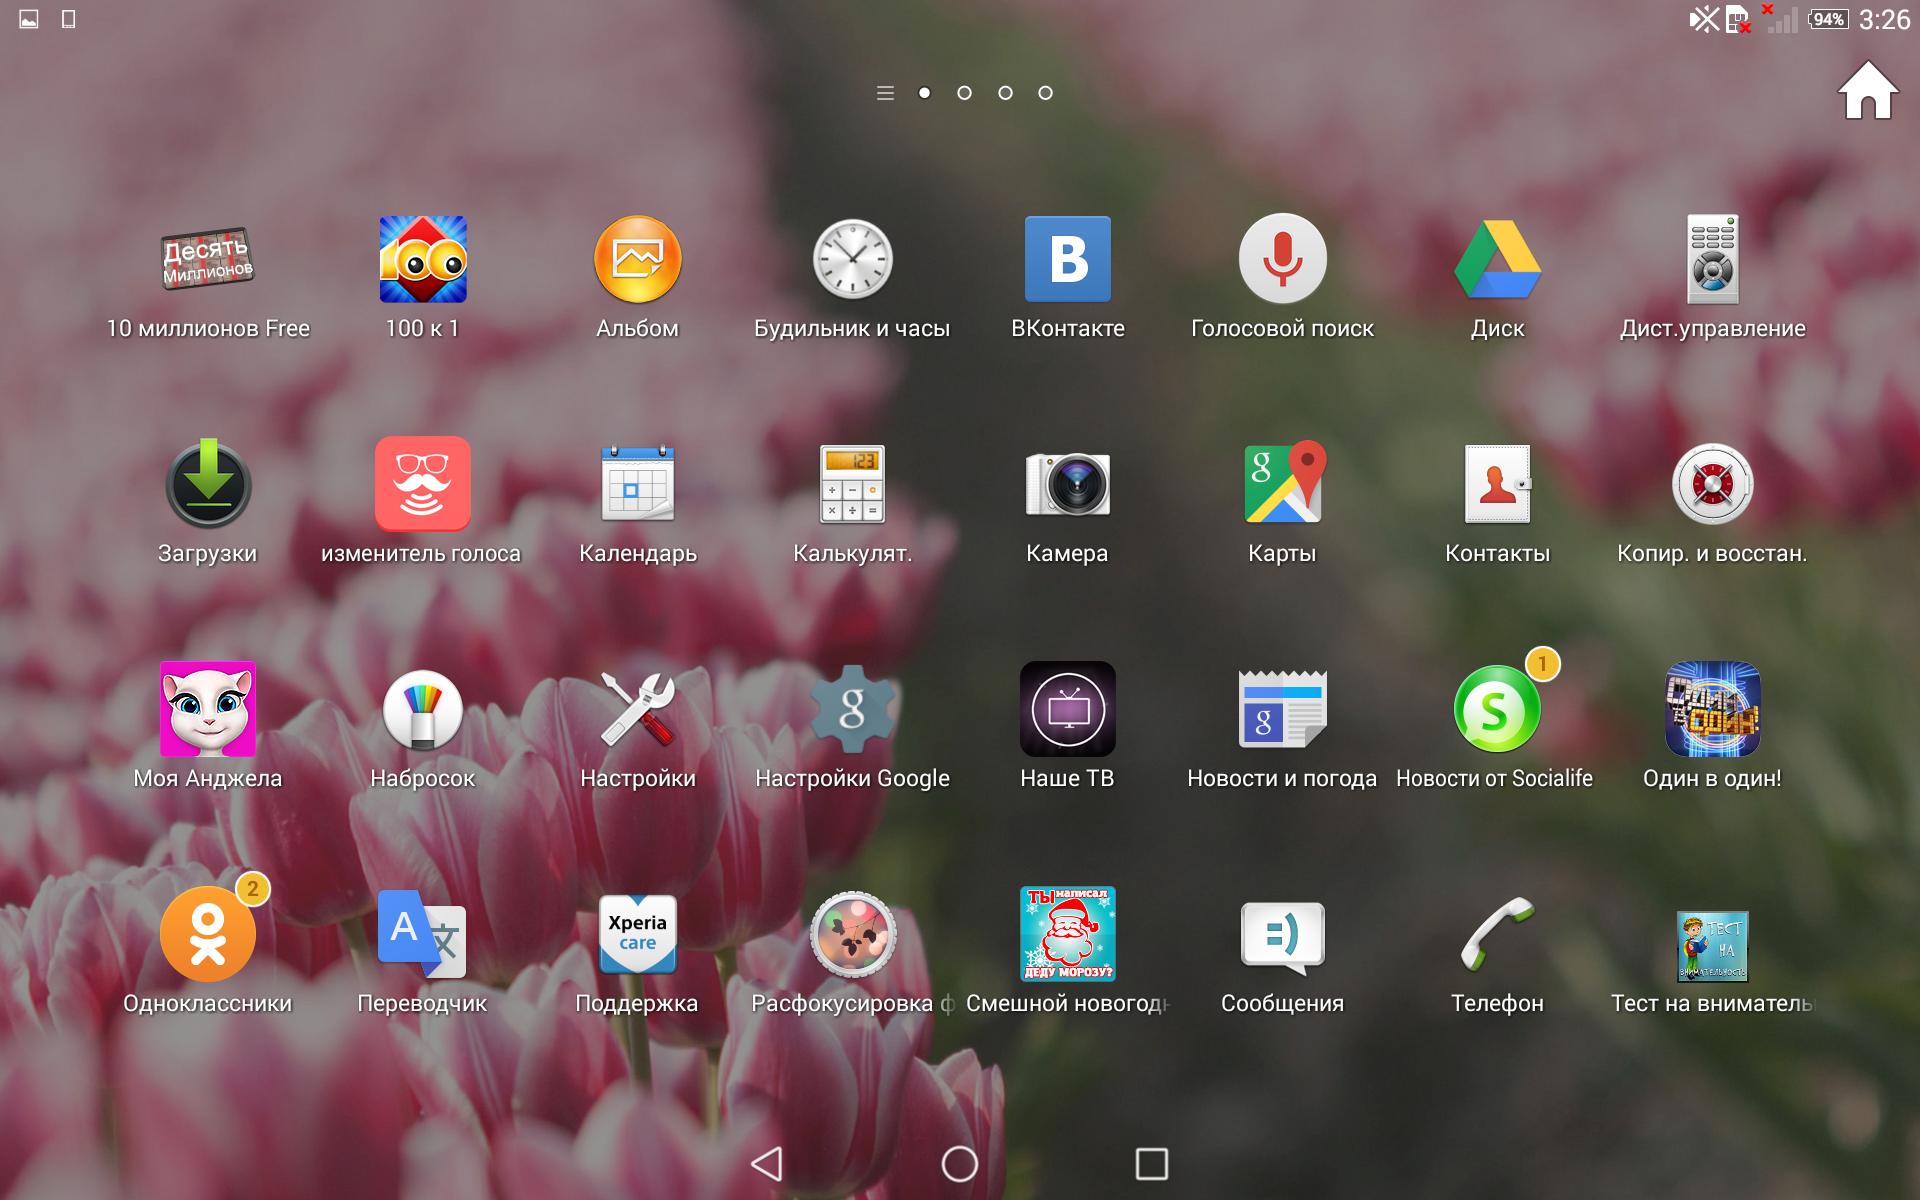Screen dimensions: 1920x1200
Task: Open the Альбом gallery app
Action: point(638,260)
